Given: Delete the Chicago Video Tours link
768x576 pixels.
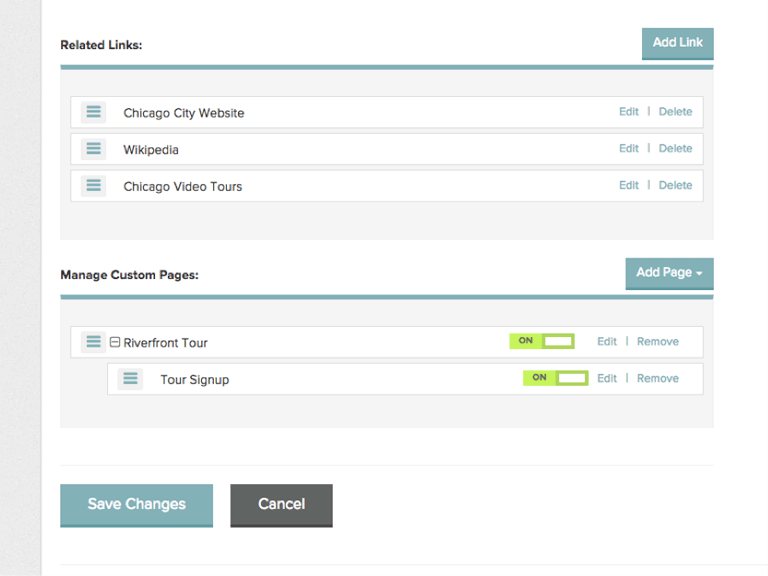Looking at the screenshot, I should pyautogui.click(x=675, y=185).
